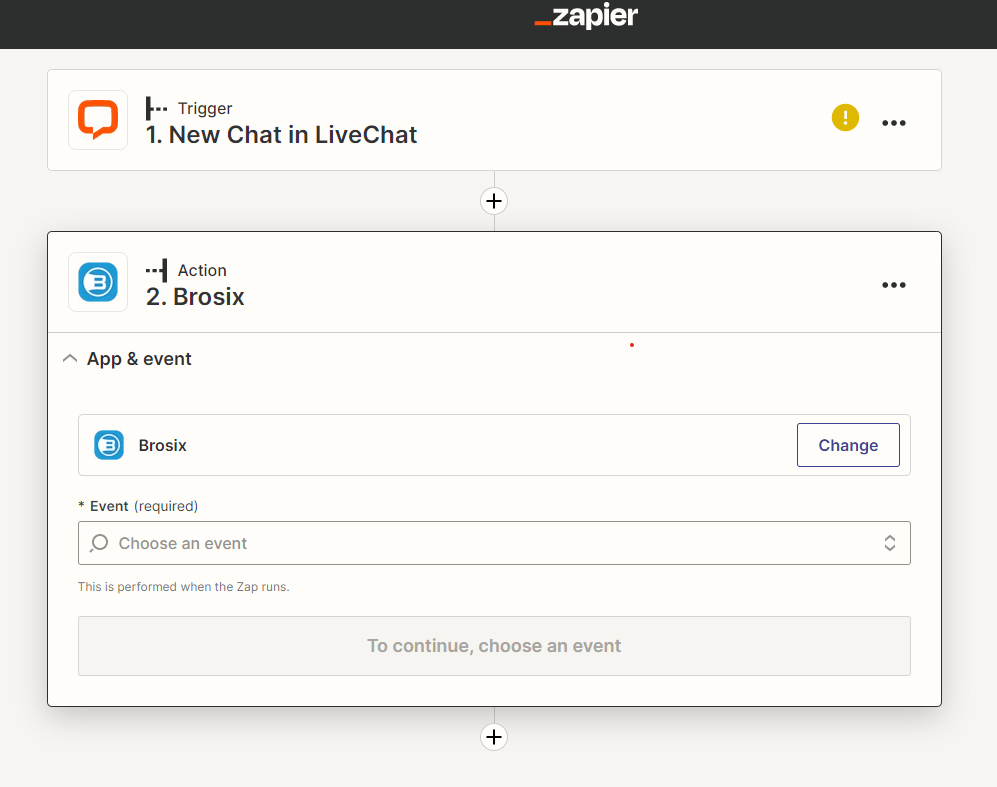Click the yellow warning icon on trigger
Image resolution: width=997 pixels, height=787 pixels.
(845, 119)
